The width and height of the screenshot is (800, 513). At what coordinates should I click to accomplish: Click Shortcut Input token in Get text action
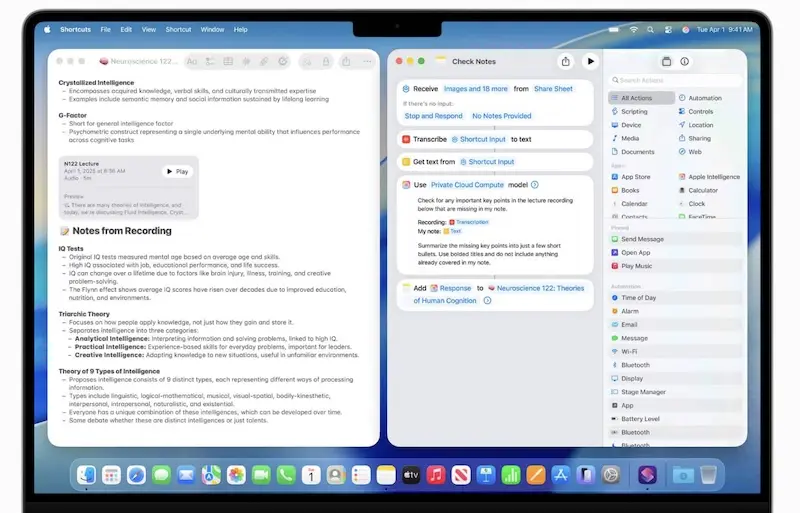(x=487, y=162)
